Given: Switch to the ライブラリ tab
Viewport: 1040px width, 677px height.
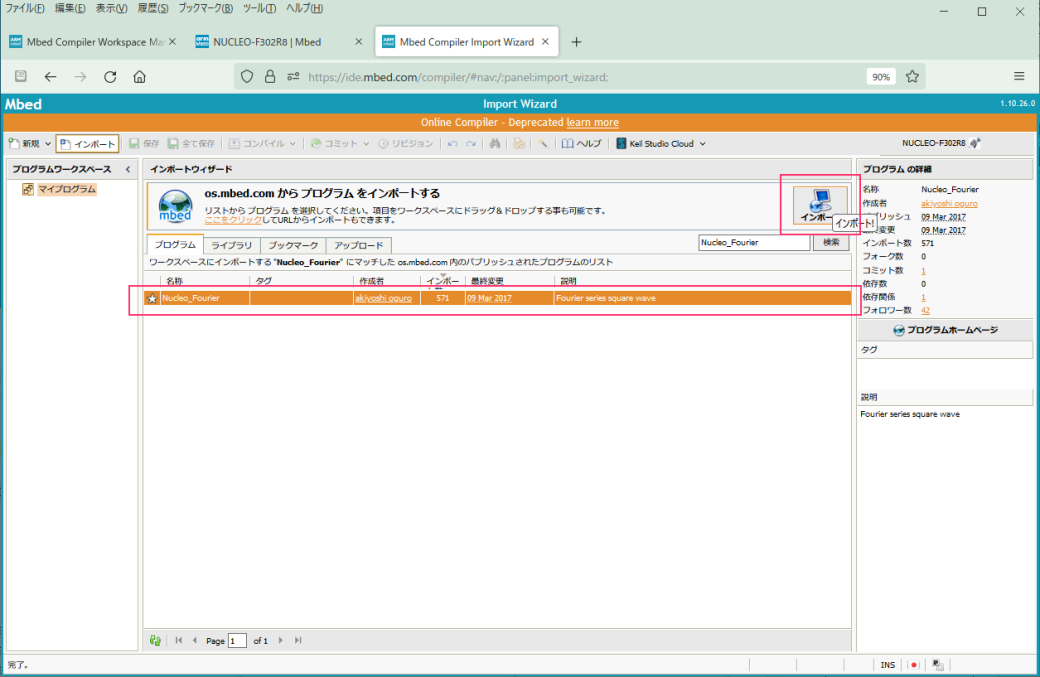Looking at the screenshot, I should pos(231,245).
